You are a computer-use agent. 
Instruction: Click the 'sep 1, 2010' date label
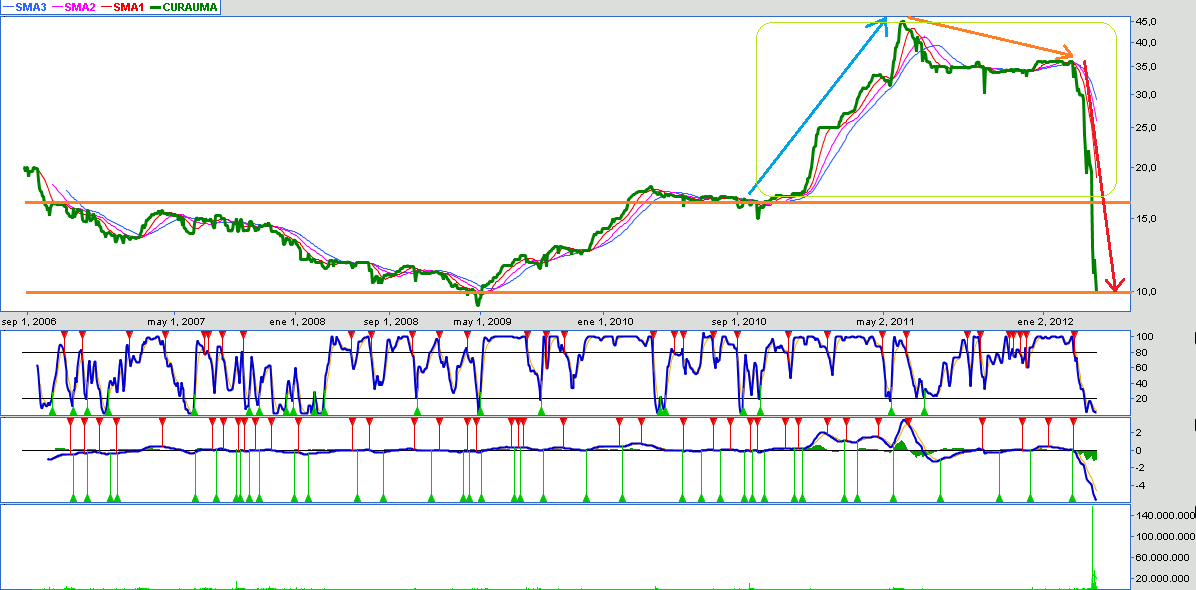point(737,322)
